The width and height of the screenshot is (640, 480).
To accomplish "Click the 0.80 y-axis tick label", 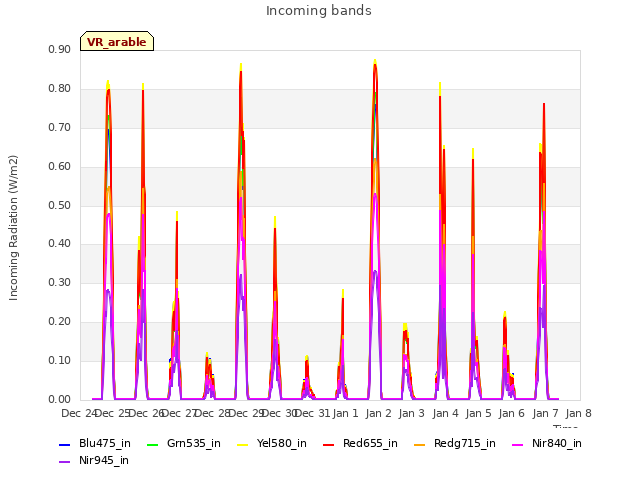I will click(x=60, y=88).
